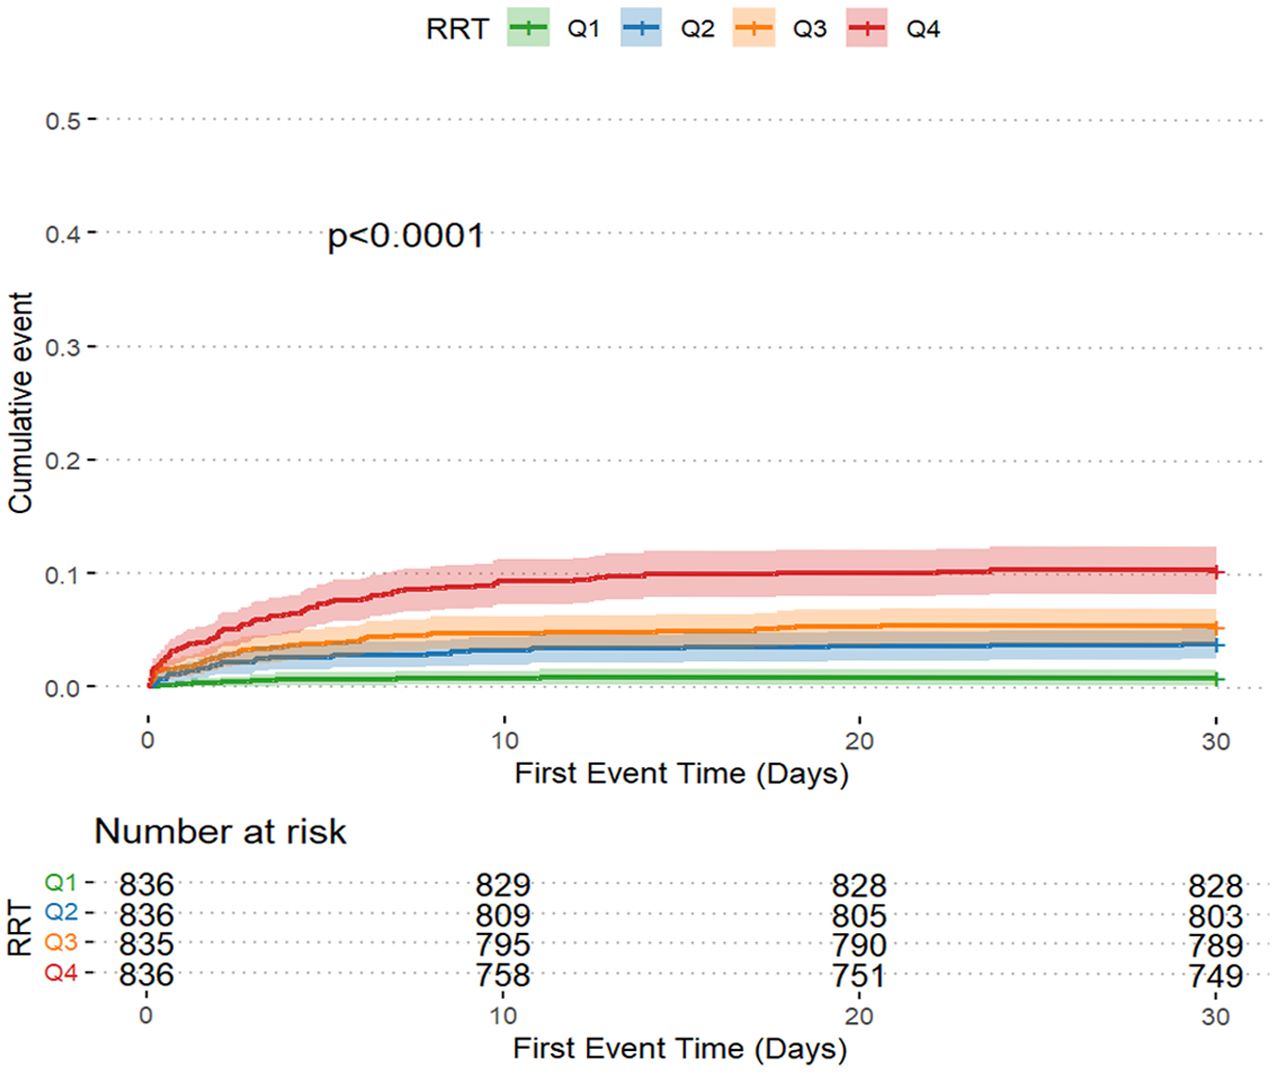1277x1073 pixels.
Task: Click the 0.2 y-axis tick label
Action: pos(62,461)
